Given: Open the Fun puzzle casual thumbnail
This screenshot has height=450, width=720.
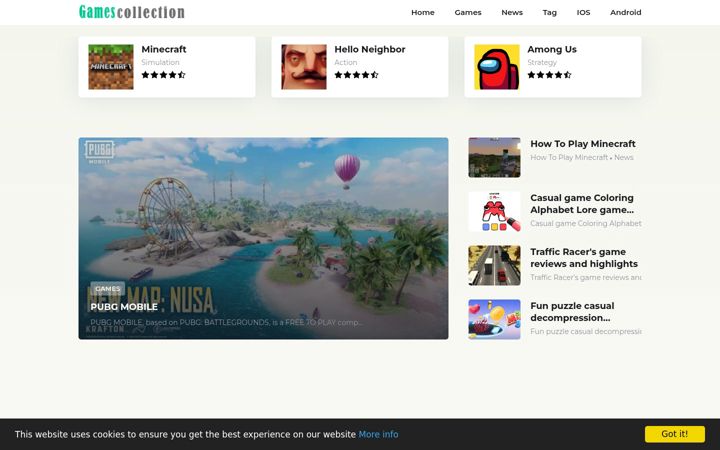Looking at the screenshot, I should click(x=494, y=319).
